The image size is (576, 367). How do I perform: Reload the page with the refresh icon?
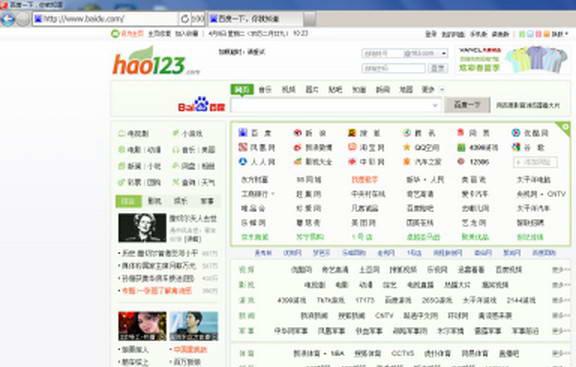pos(185,19)
